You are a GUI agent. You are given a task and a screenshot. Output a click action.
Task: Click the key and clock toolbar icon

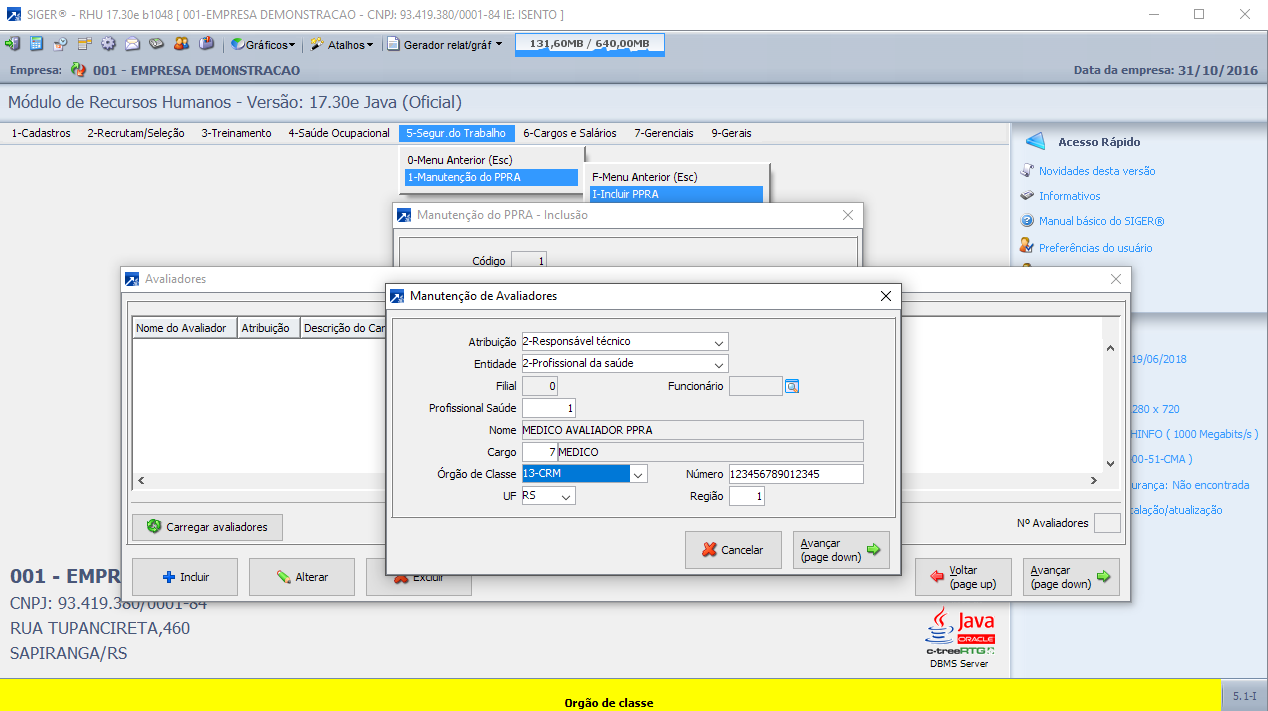point(61,44)
